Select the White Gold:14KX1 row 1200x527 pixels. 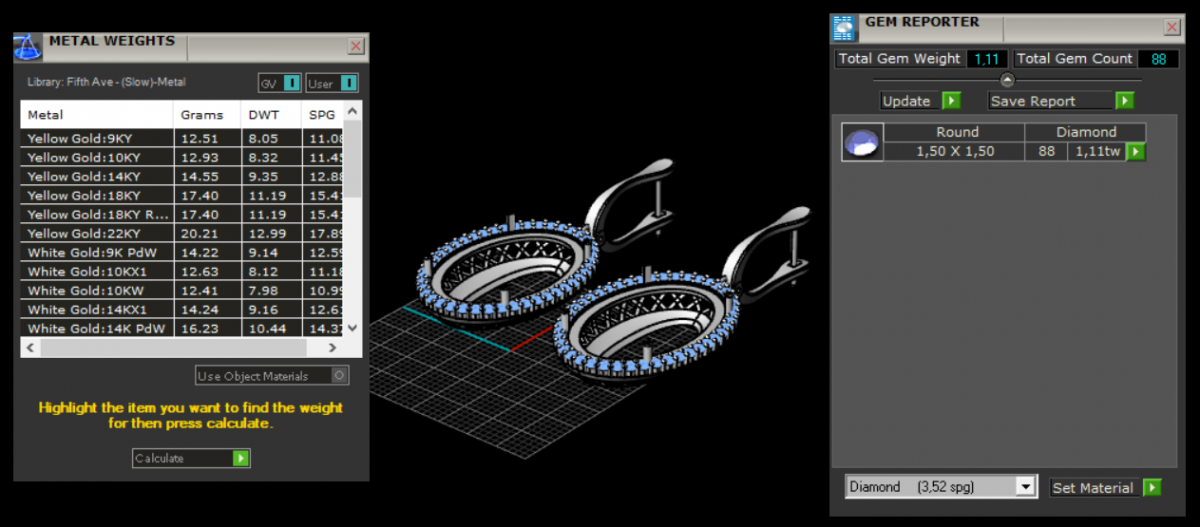coord(182,310)
